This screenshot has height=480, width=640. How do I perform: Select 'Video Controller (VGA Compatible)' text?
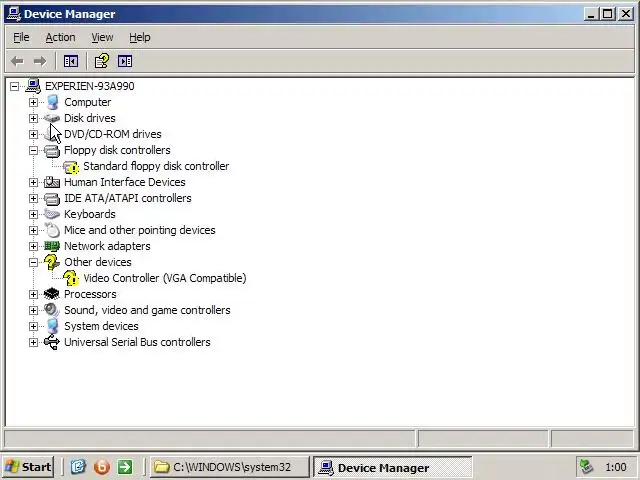tap(165, 278)
